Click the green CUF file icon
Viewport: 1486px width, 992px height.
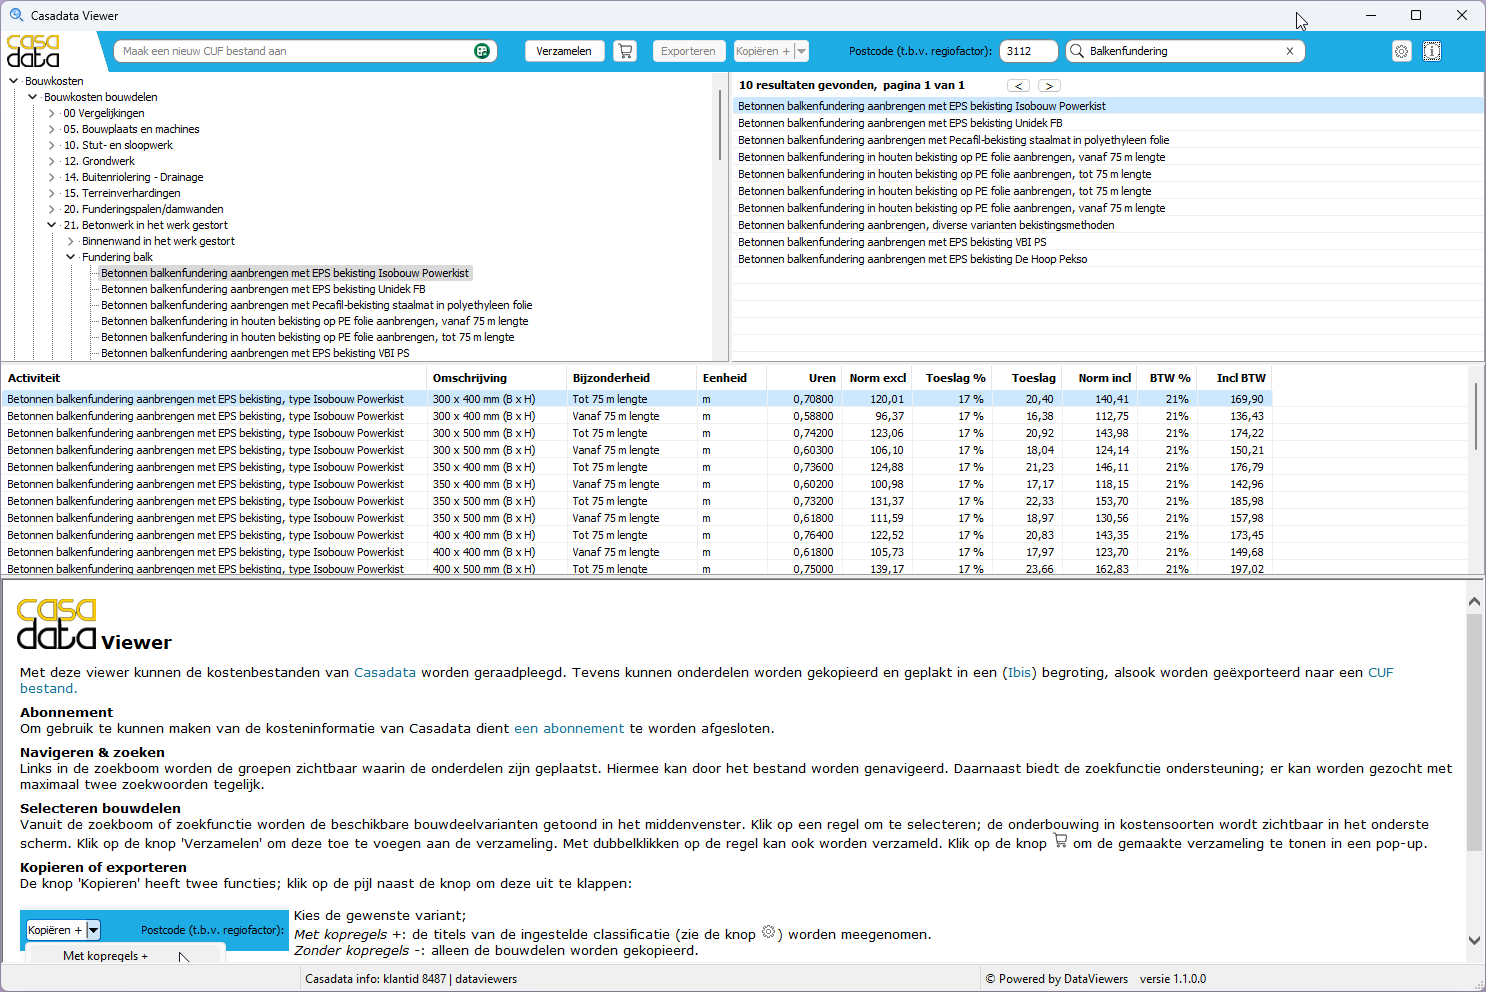(482, 51)
